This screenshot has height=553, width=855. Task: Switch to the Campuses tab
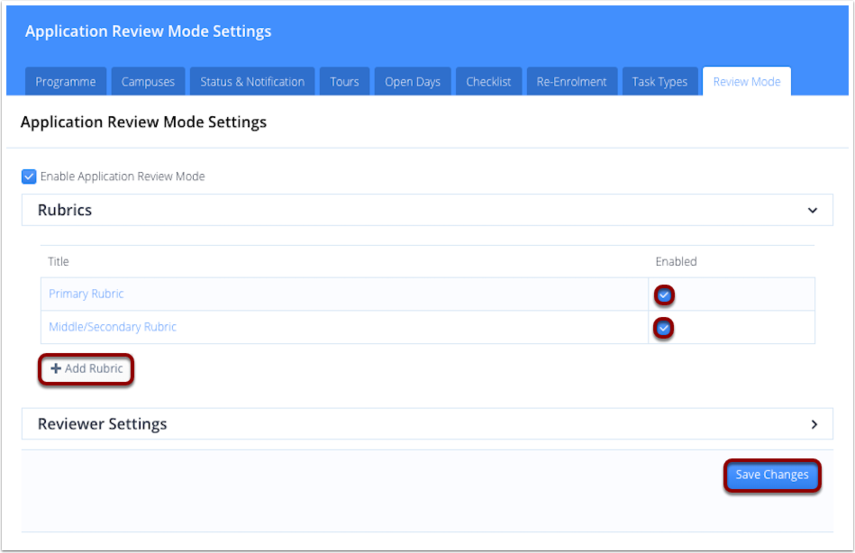pos(148,82)
